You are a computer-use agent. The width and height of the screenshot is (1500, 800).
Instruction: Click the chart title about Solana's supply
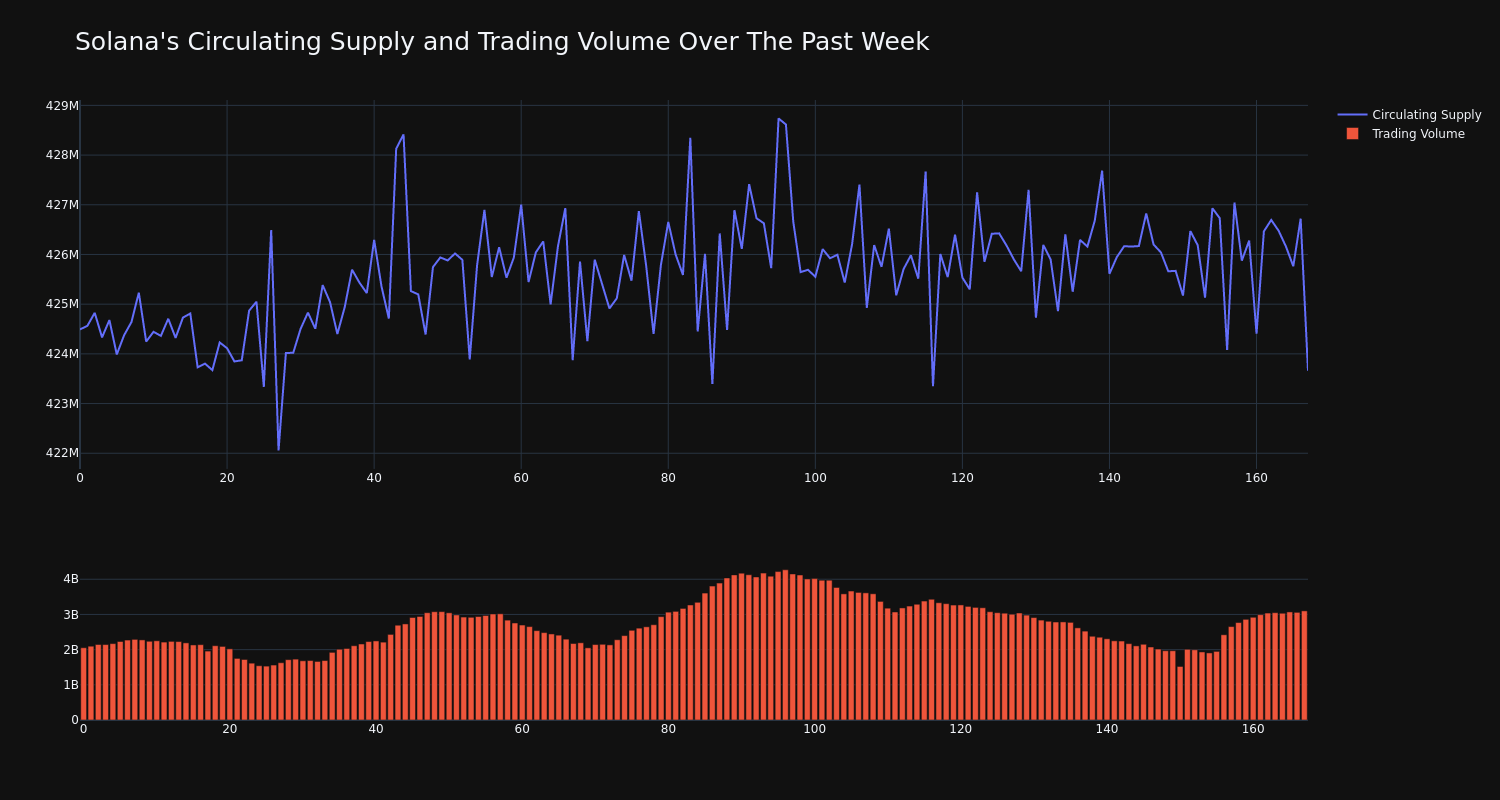click(x=502, y=42)
